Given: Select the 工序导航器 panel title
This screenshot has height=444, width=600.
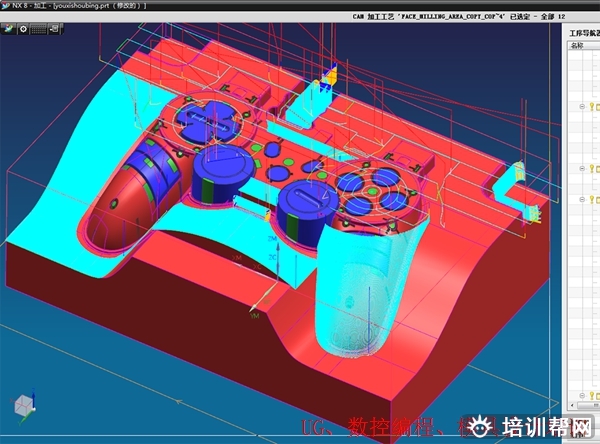Looking at the screenshot, I should pos(582,33).
